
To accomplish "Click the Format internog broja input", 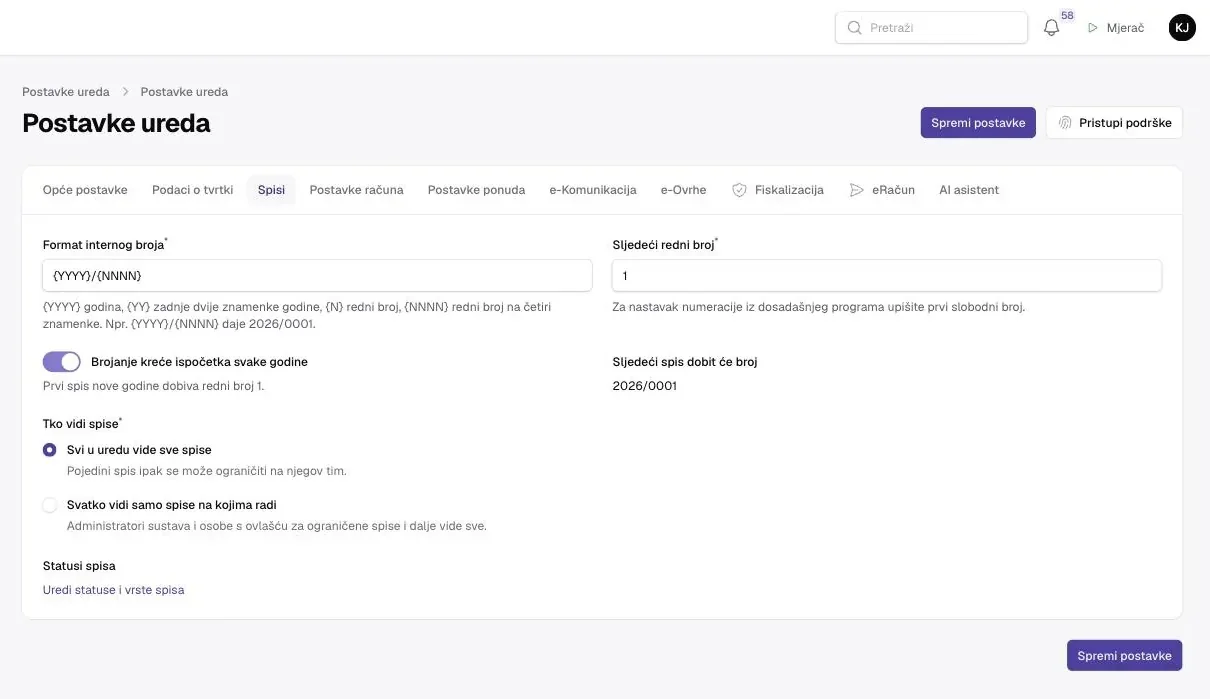I will coord(318,276).
